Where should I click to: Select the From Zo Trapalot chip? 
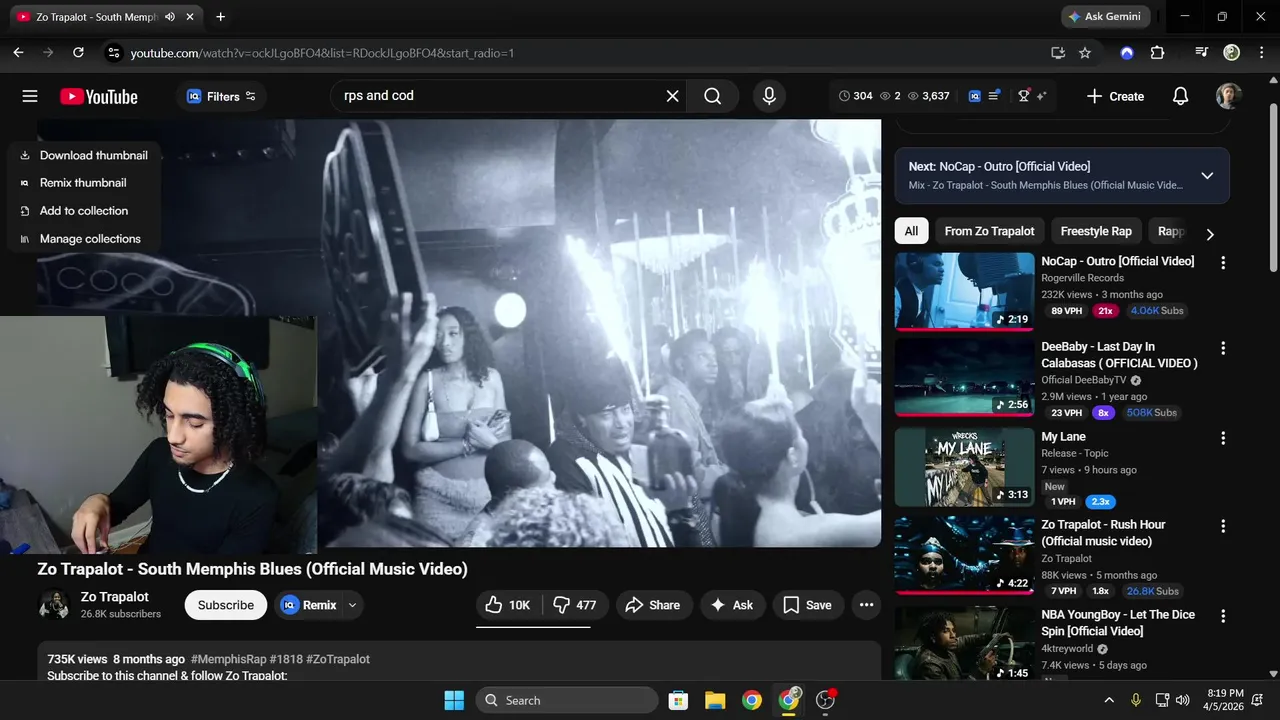click(989, 231)
